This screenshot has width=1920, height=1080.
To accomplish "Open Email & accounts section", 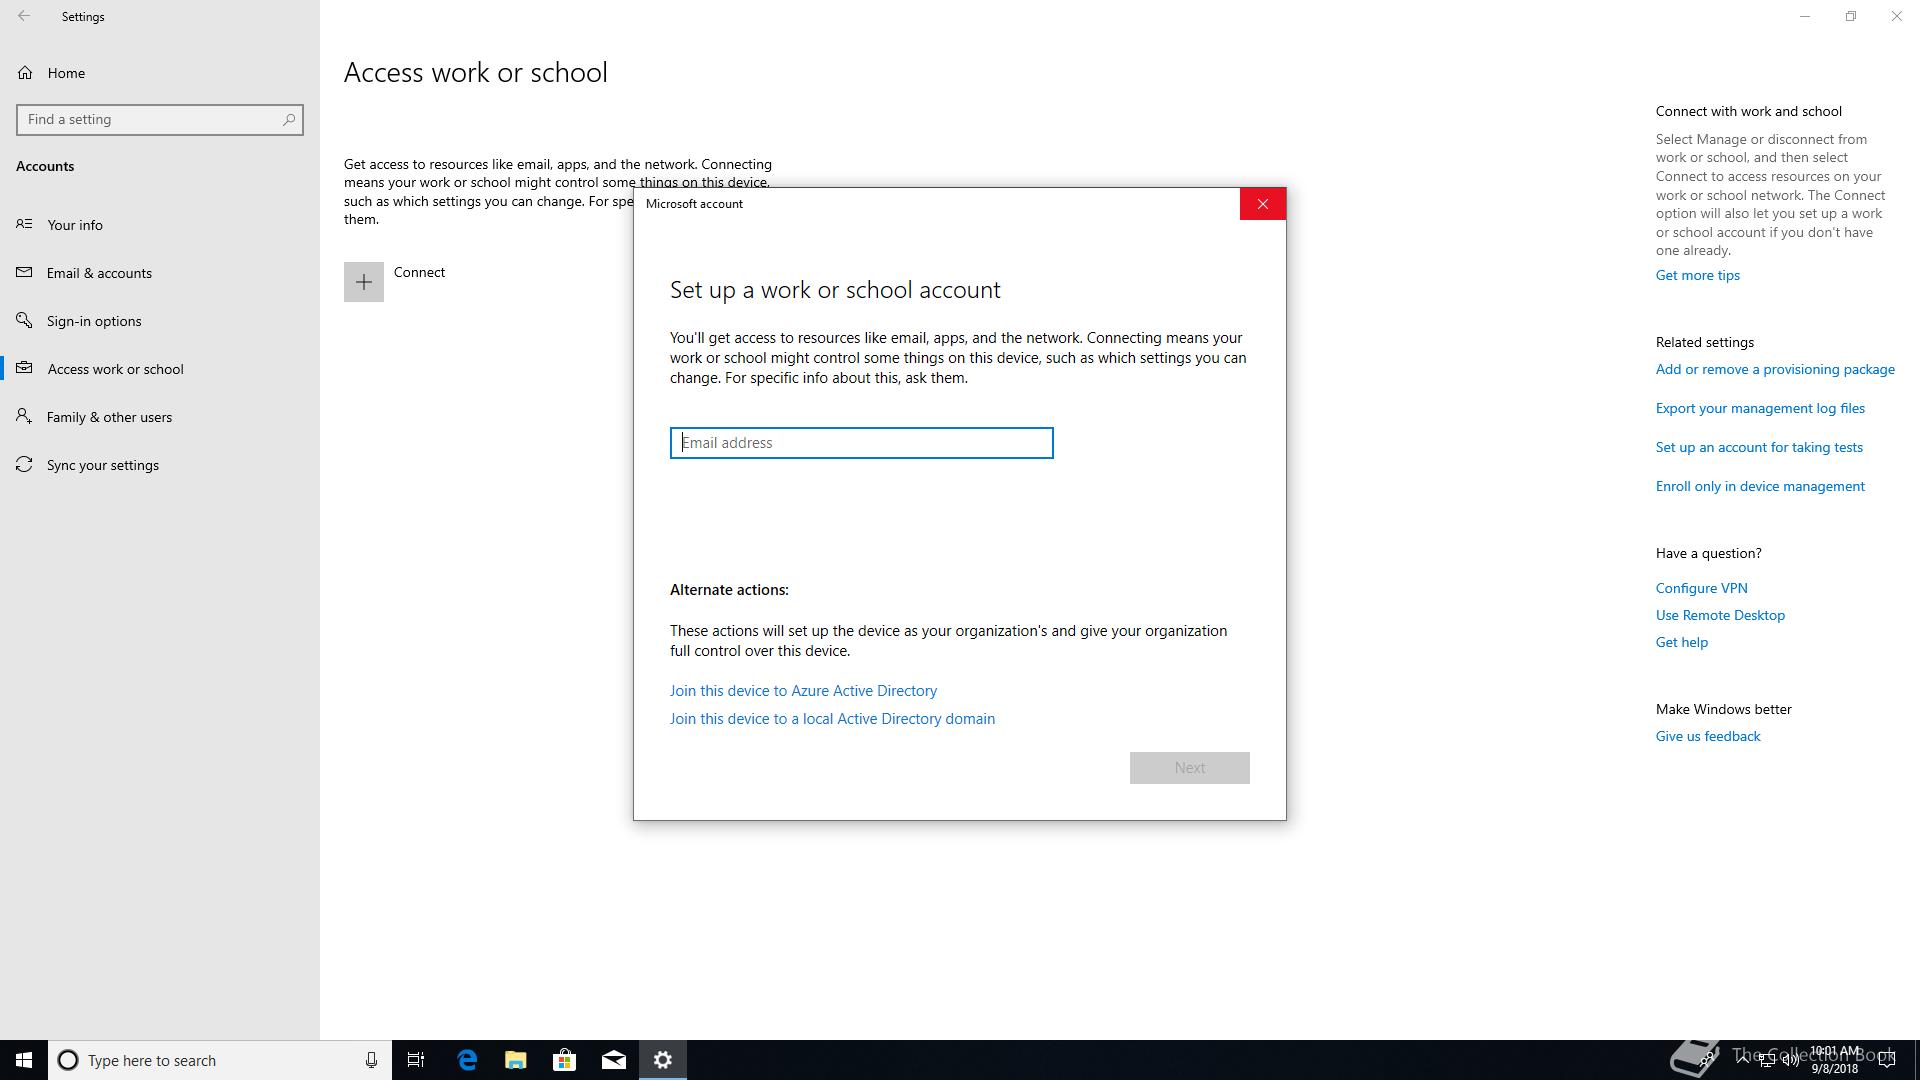I will (x=99, y=273).
